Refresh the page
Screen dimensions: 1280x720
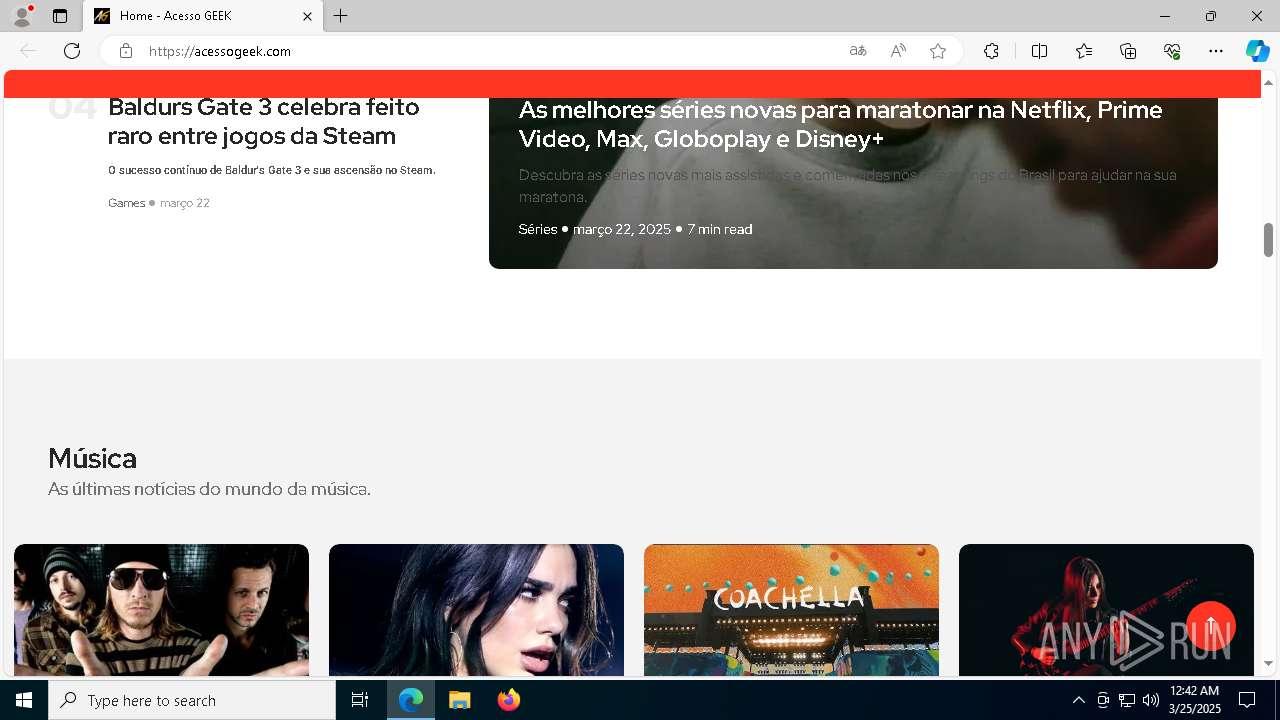(72, 51)
